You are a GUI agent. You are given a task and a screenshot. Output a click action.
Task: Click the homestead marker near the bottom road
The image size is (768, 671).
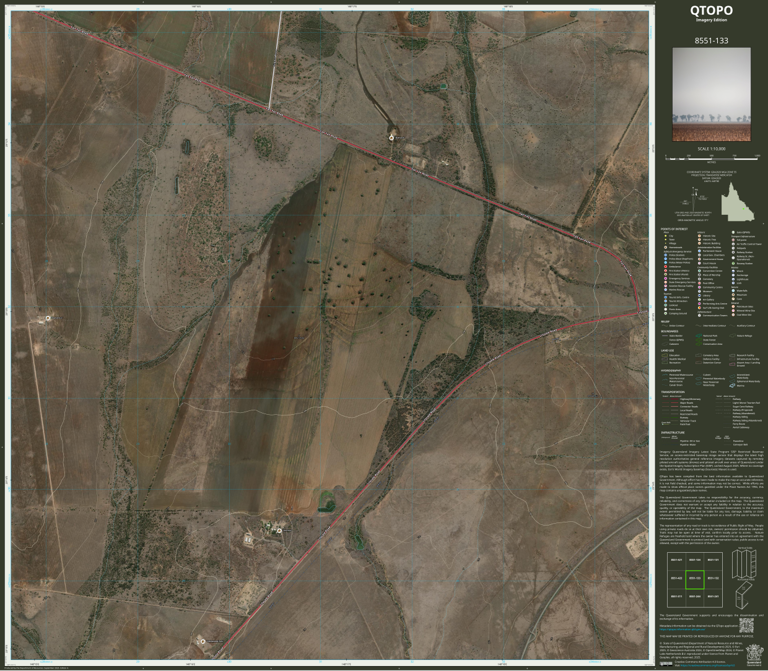tap(202, 641)
